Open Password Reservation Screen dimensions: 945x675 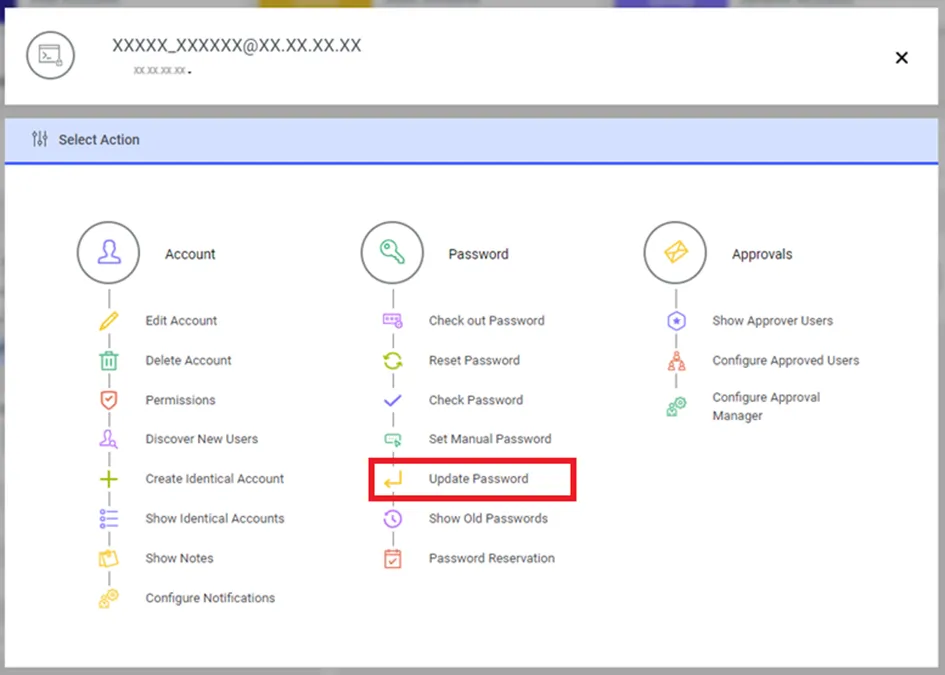pos(492,558)
